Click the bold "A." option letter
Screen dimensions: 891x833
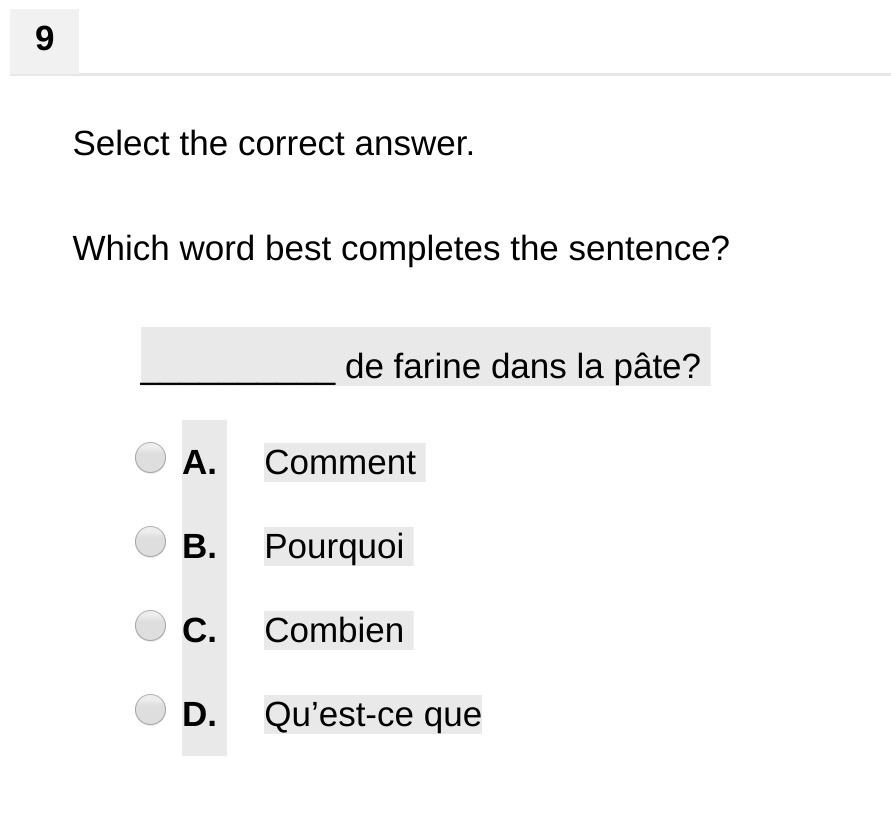point(199,463)
